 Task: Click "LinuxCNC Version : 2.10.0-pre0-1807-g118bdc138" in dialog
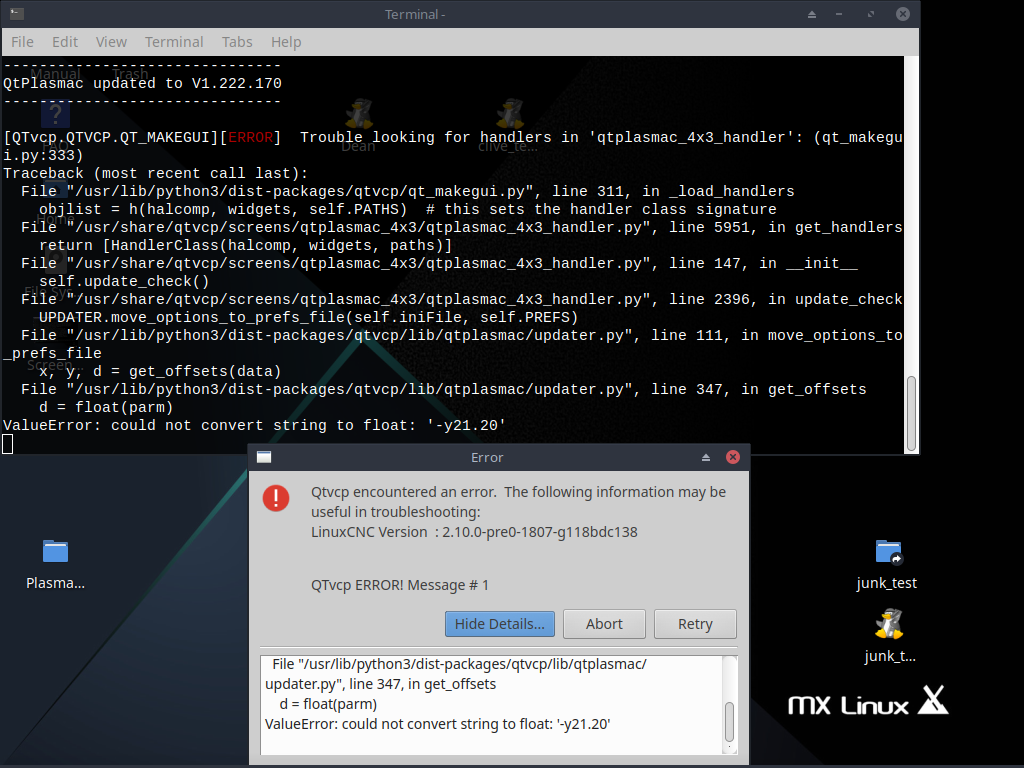click(474, 532)
